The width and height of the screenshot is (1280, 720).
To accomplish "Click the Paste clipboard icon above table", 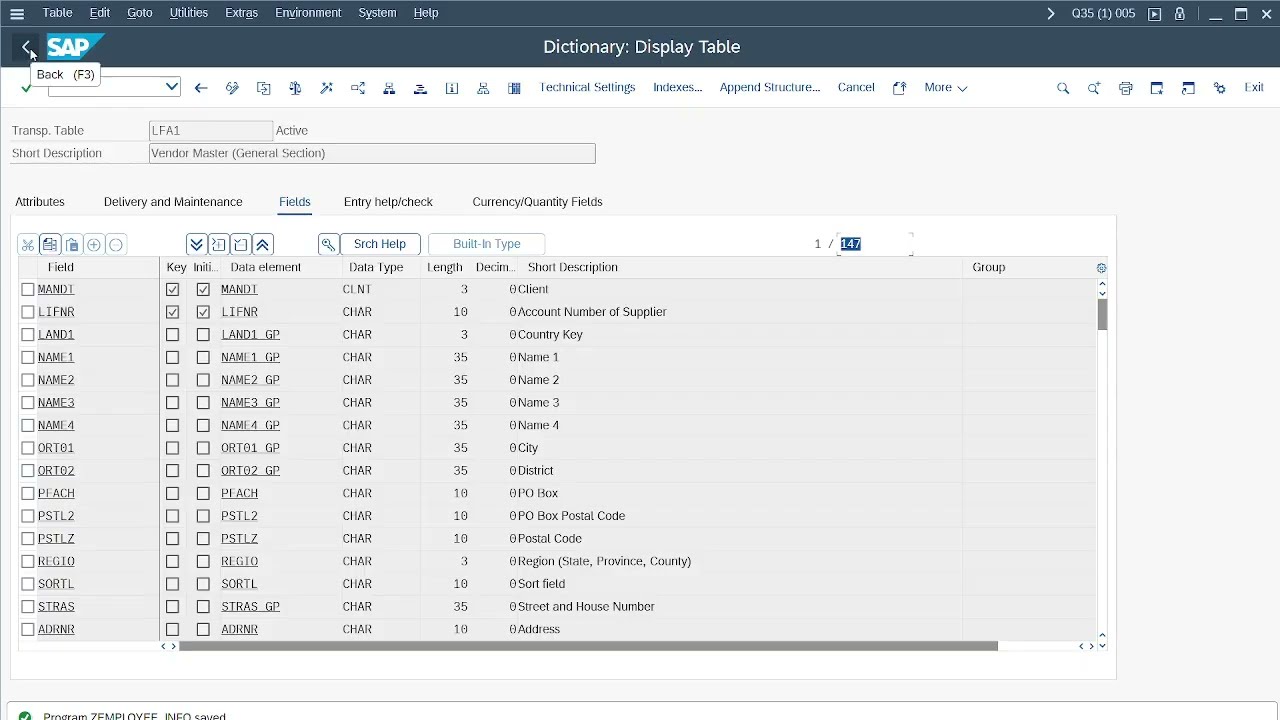I will click(72, 245).
